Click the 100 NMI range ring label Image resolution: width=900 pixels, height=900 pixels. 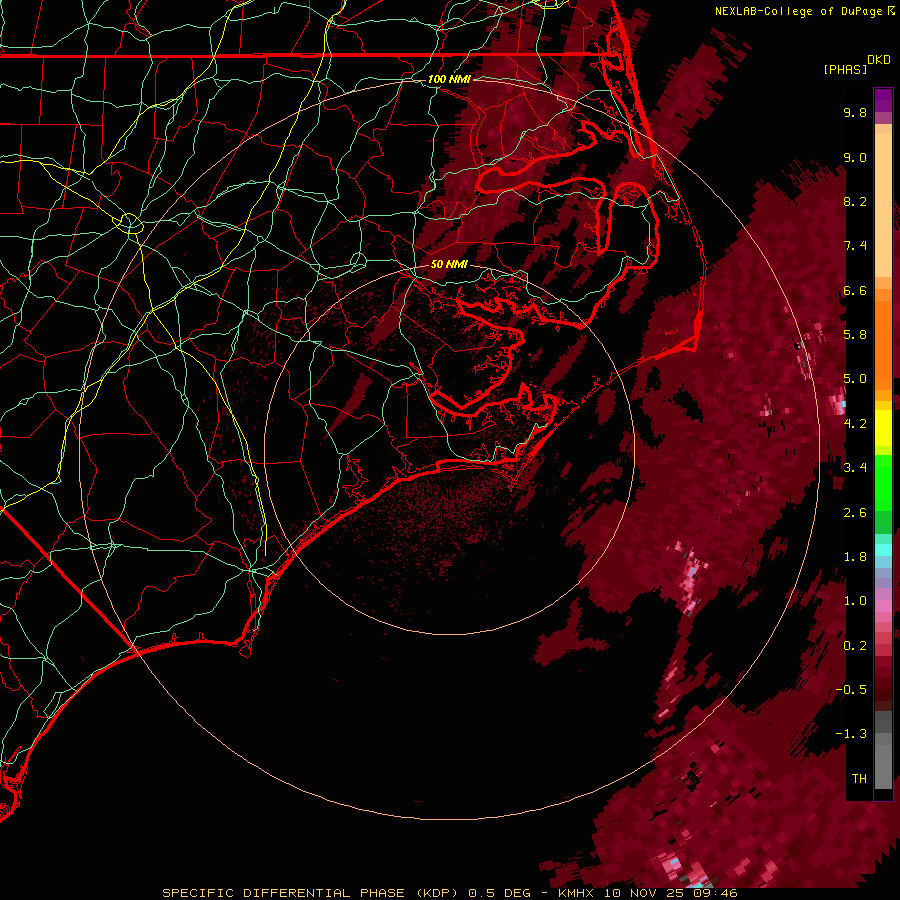pos(449,79)
